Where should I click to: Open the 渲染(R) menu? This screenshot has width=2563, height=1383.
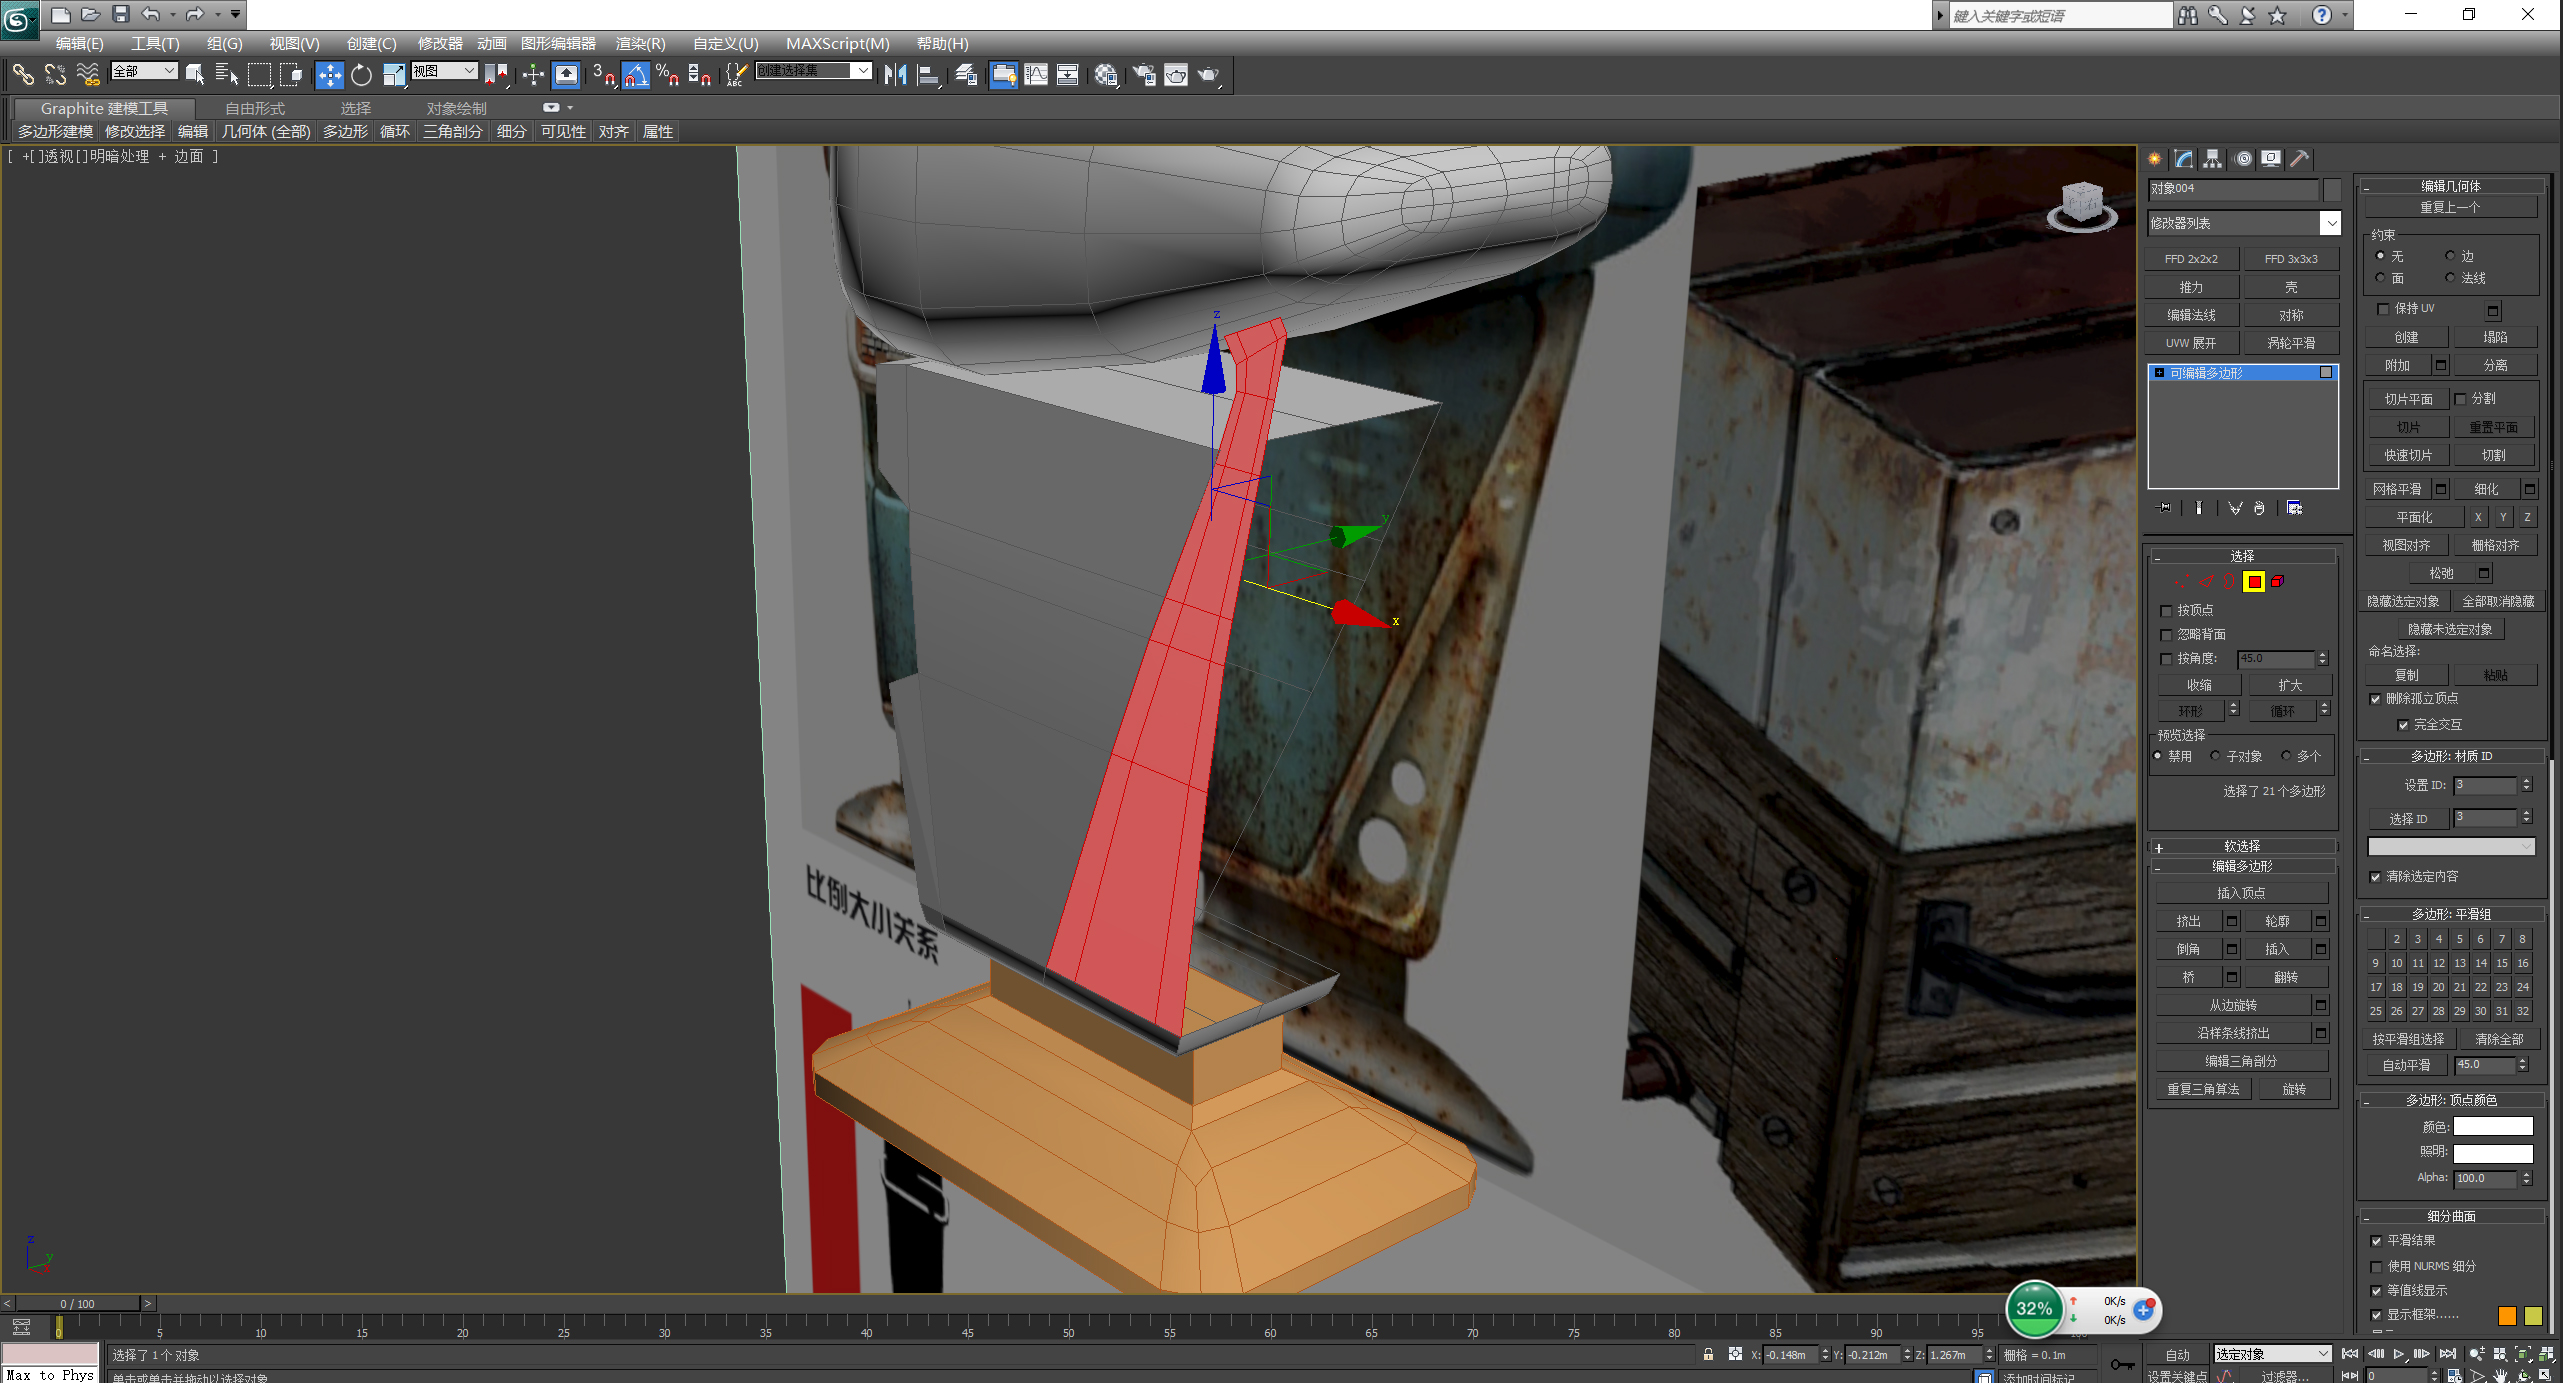640,44
